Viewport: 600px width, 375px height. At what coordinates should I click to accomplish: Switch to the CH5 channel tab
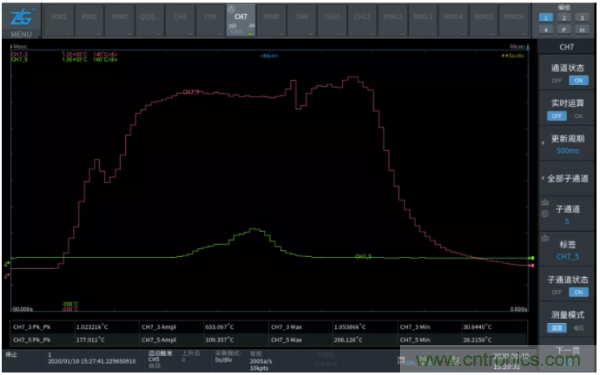[180, 20]
